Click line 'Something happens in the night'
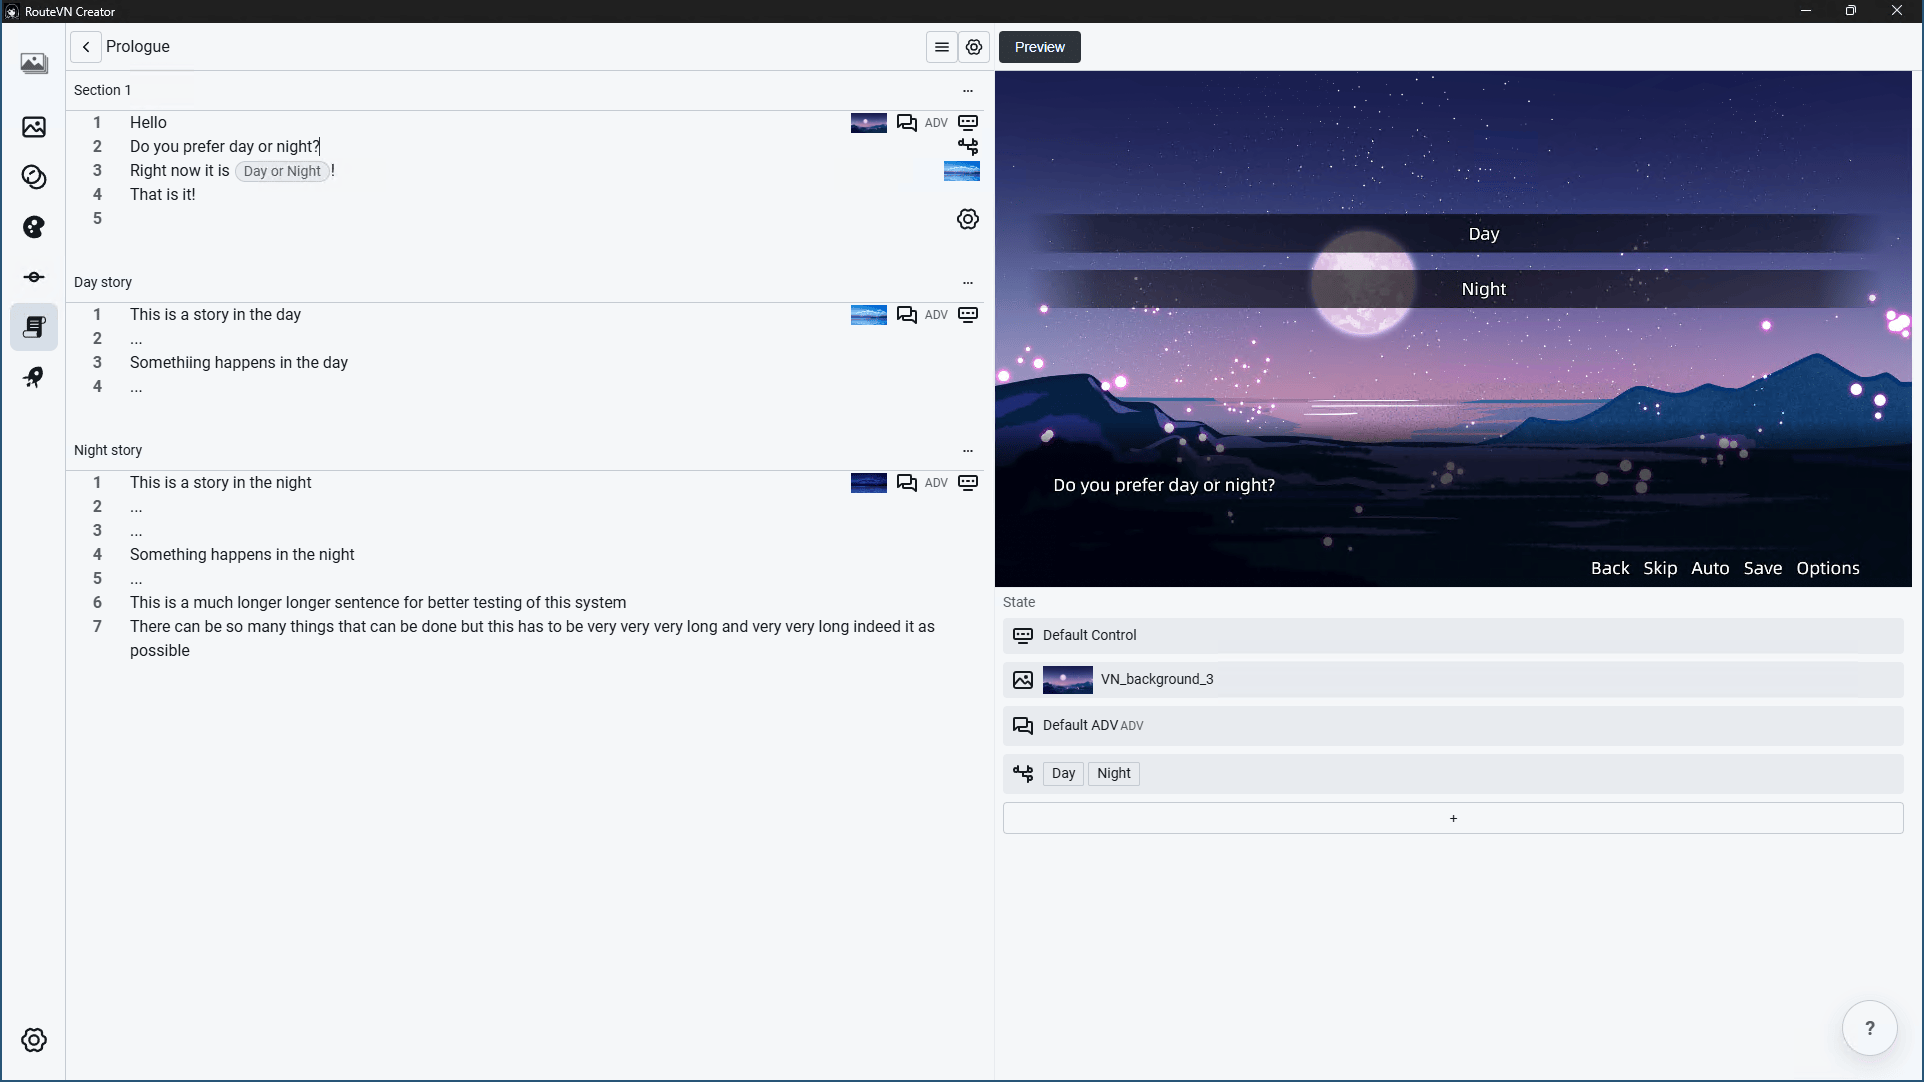The width and height of the screenshot is (1924, 1082). tap(242, 555)
